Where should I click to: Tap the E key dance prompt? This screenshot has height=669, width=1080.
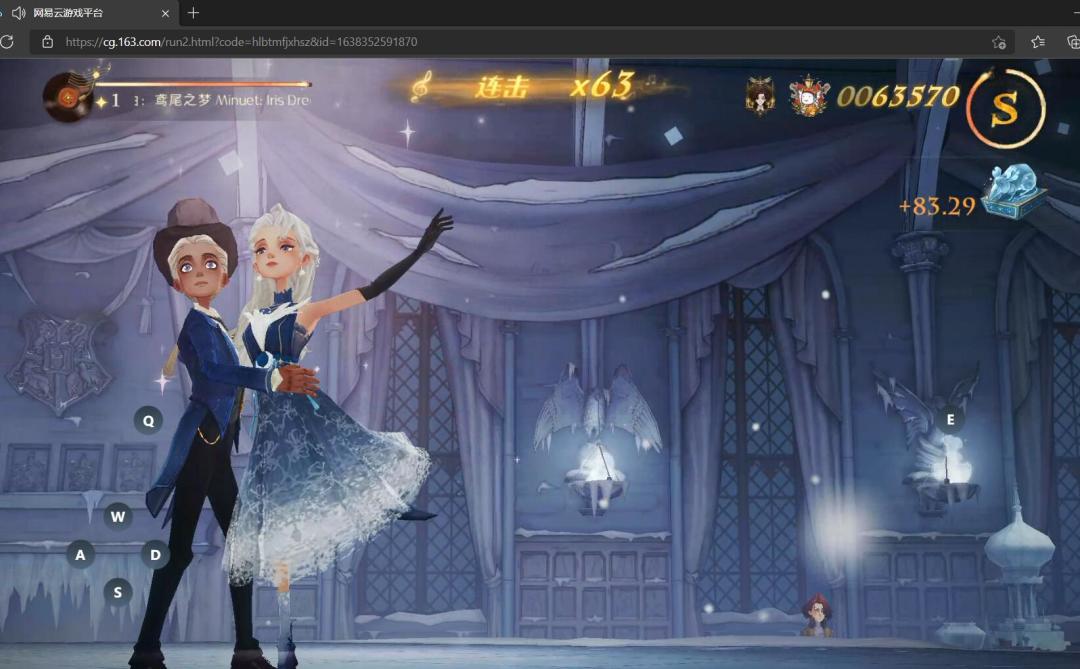[951, 419]
